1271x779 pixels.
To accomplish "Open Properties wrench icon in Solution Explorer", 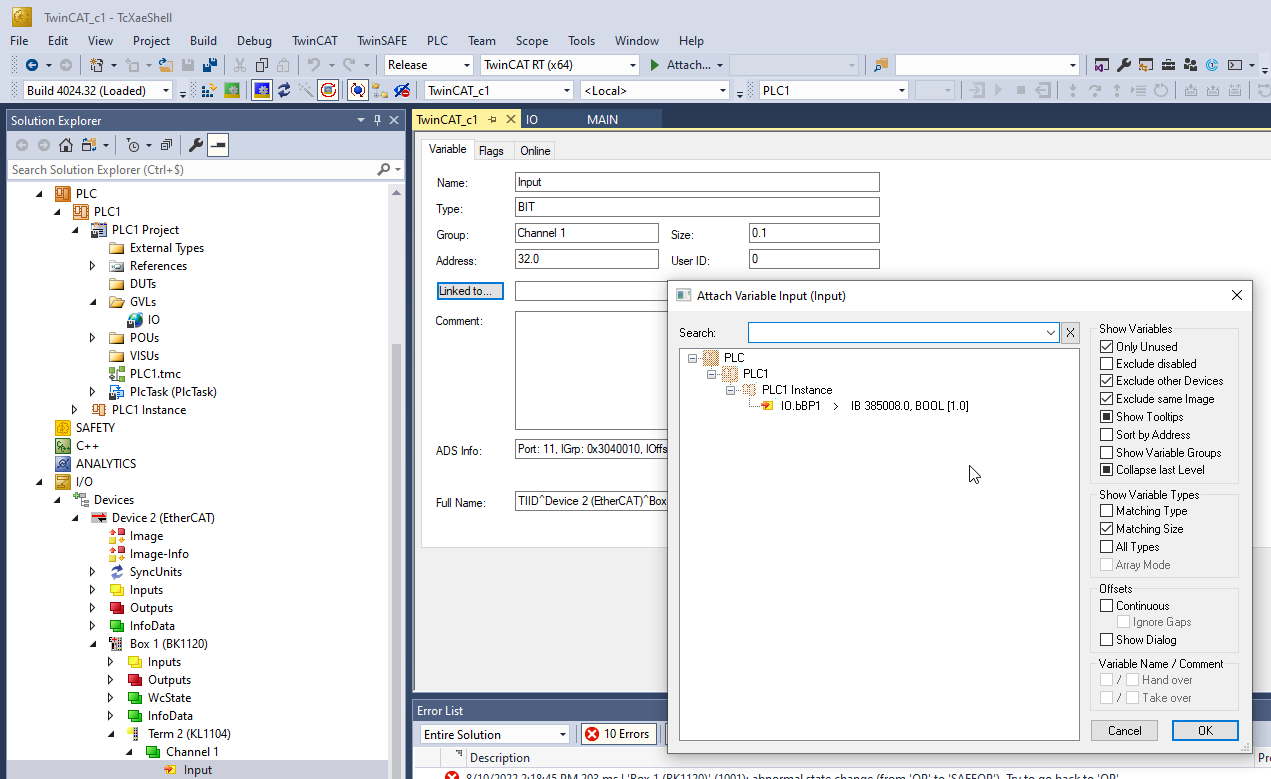I will (196, 145).
